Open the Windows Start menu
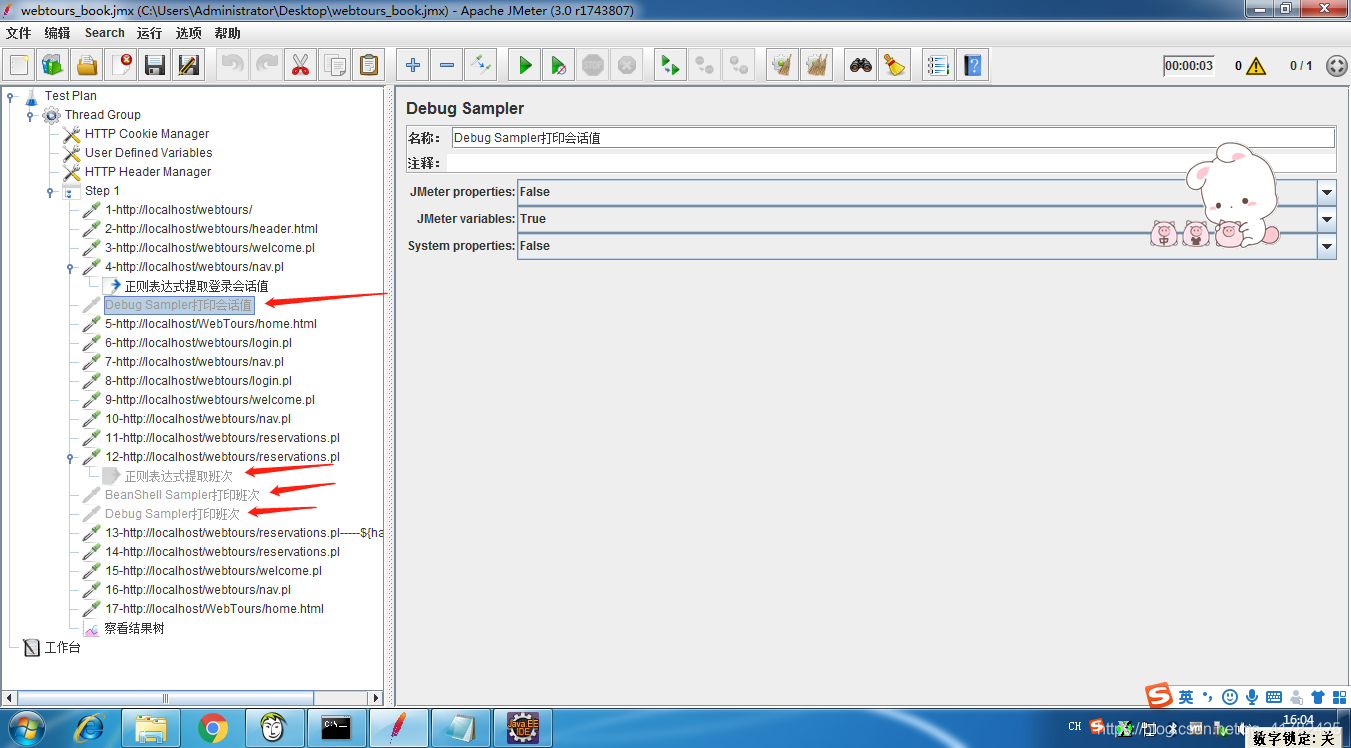 click(x=25, y=728)
